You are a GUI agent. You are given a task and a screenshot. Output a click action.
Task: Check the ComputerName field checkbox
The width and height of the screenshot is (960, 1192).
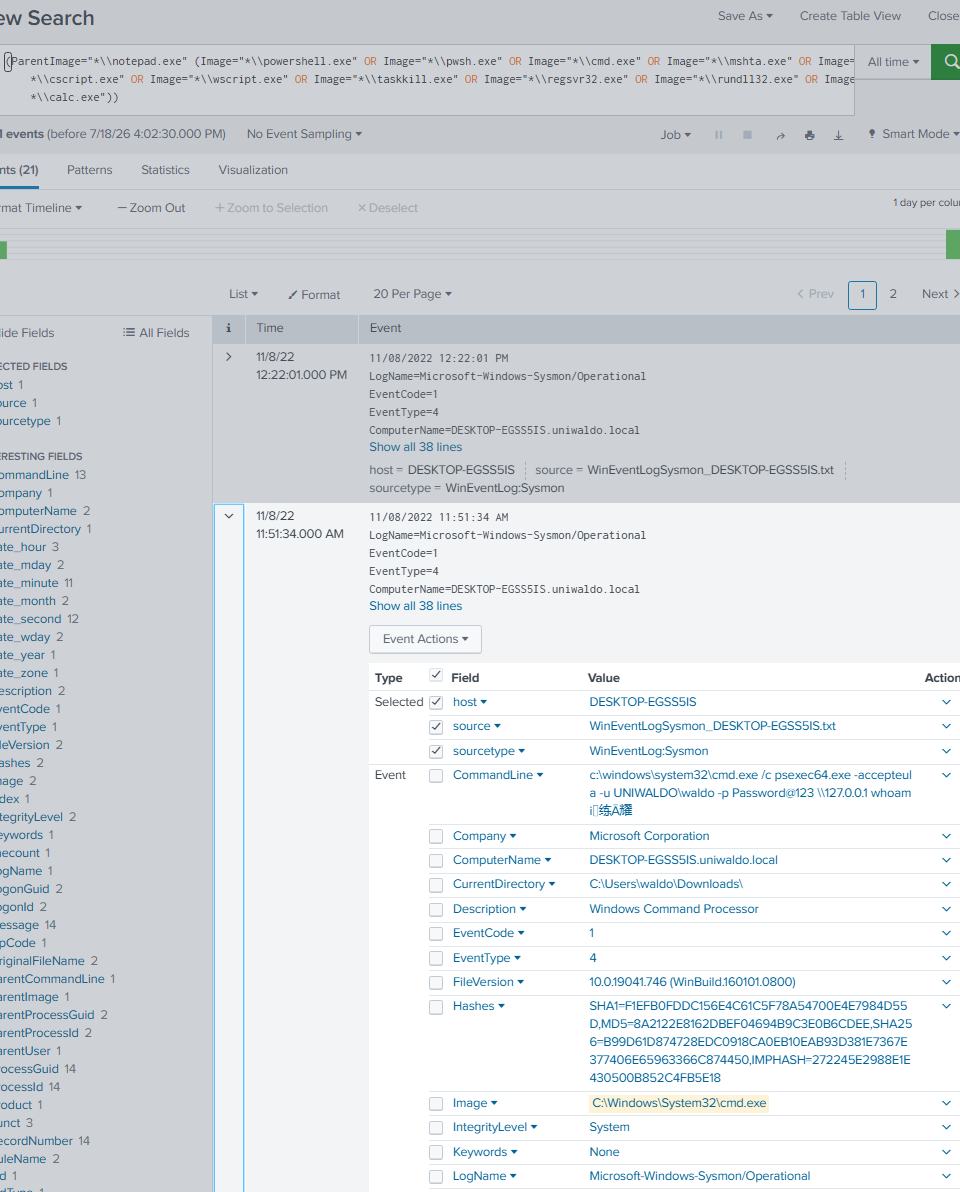(436, 861)
